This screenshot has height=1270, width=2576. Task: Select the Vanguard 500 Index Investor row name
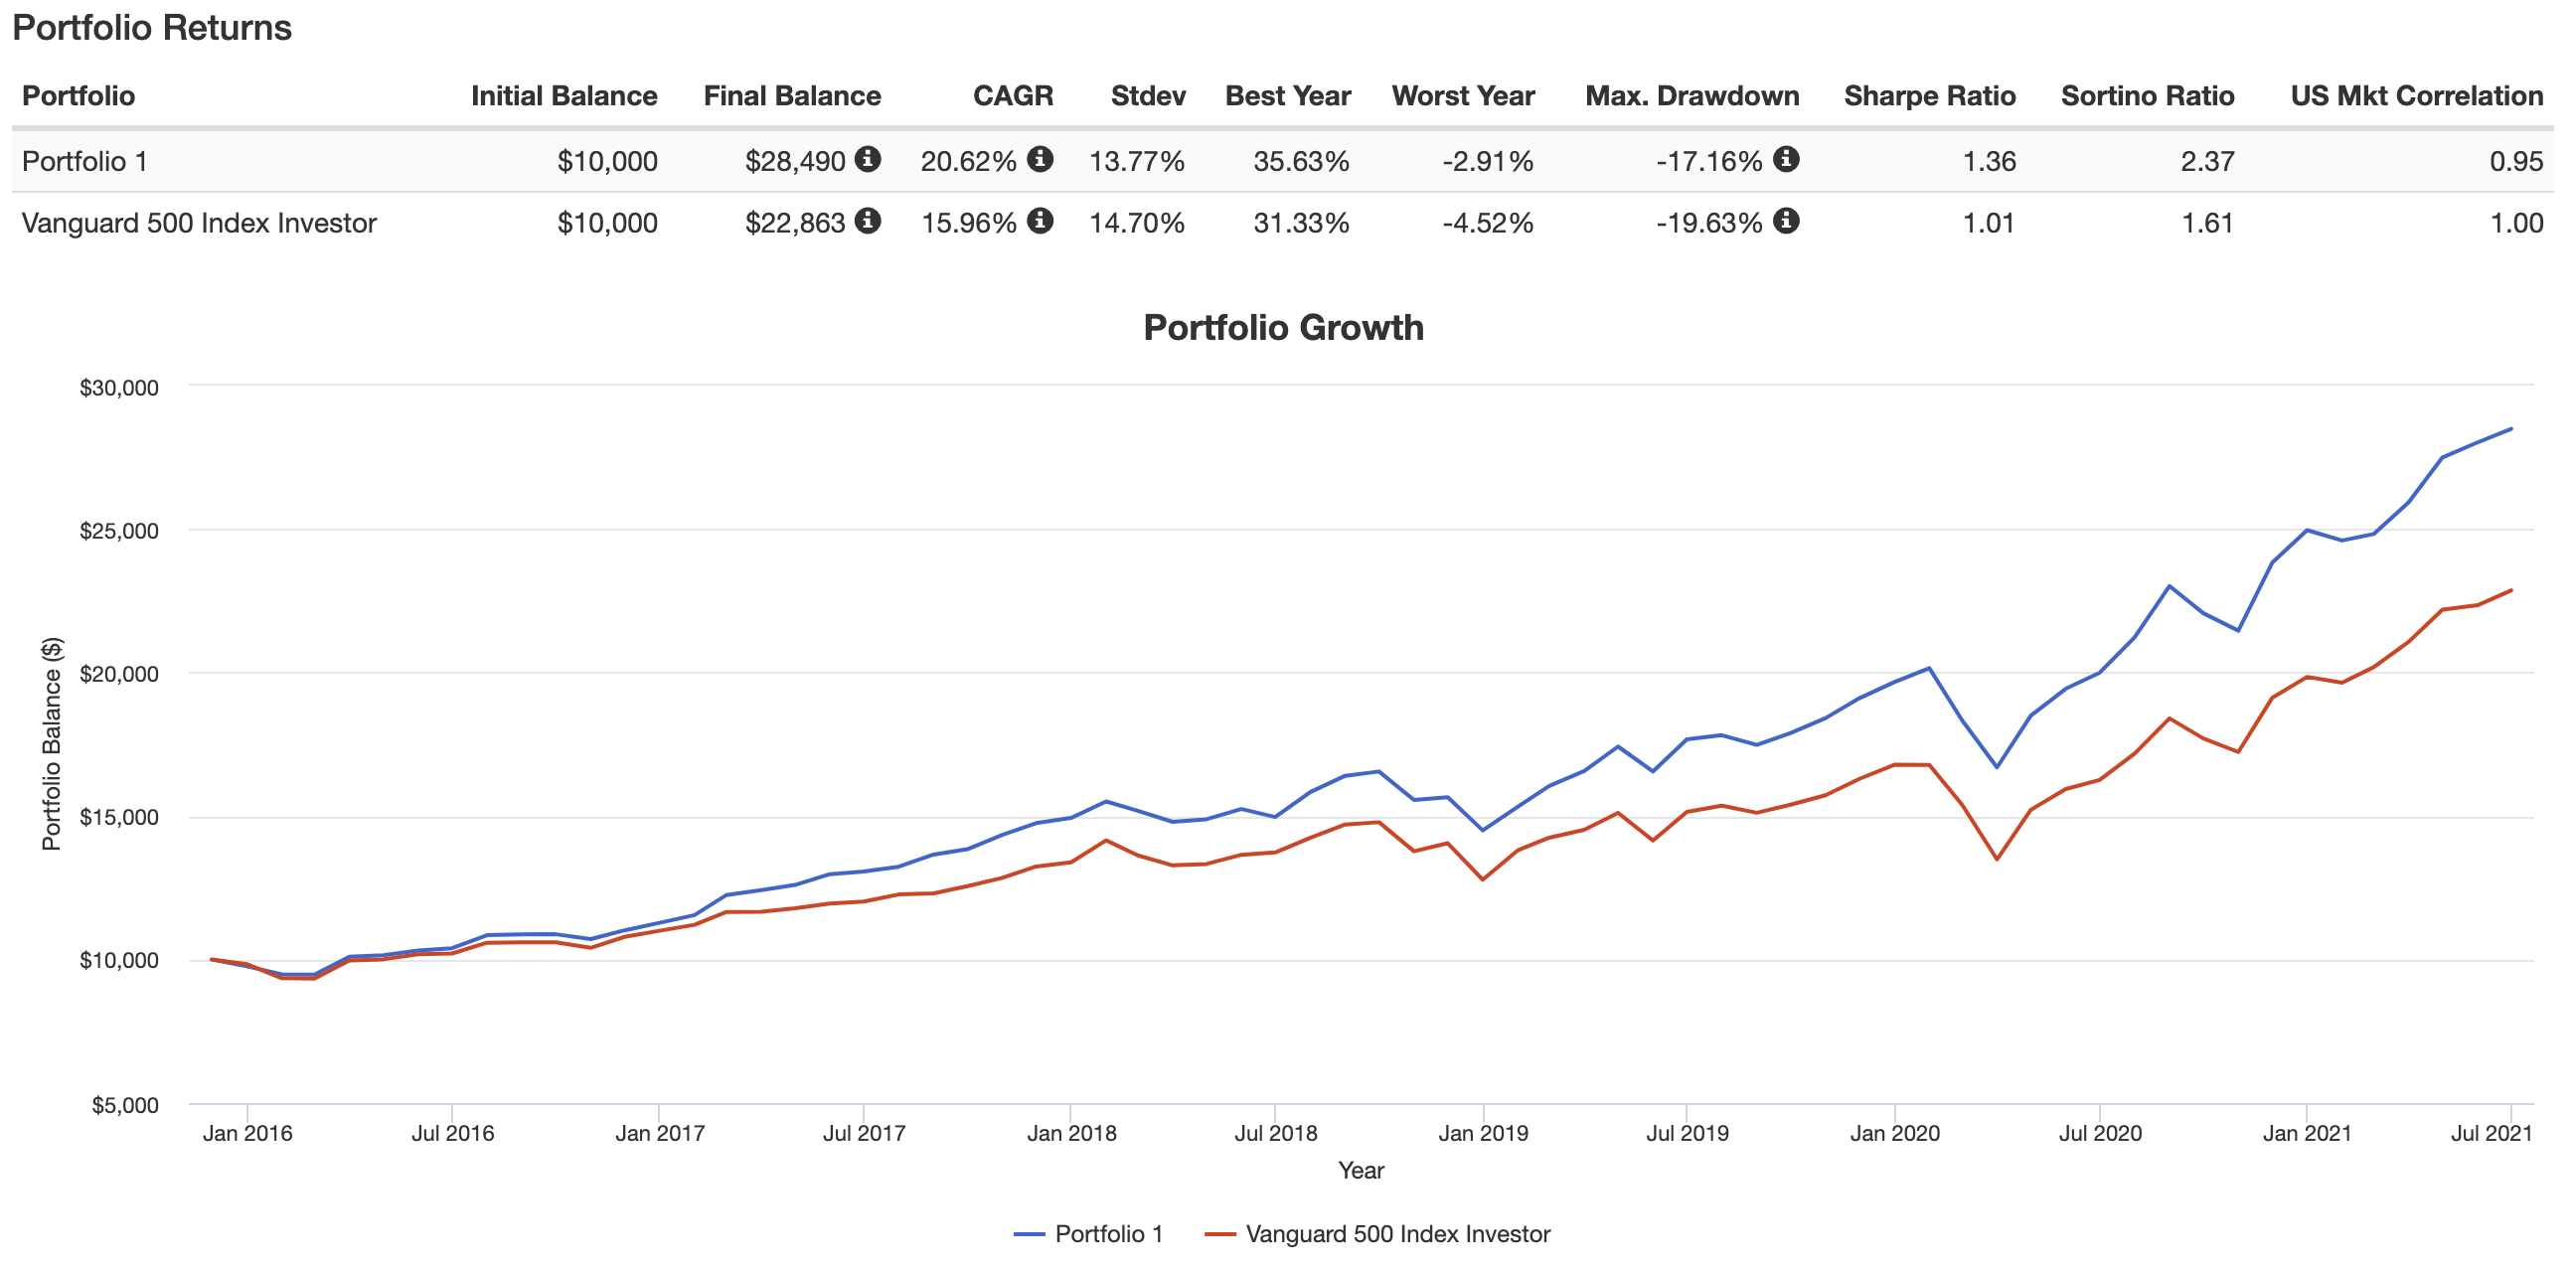coord(199,223)
